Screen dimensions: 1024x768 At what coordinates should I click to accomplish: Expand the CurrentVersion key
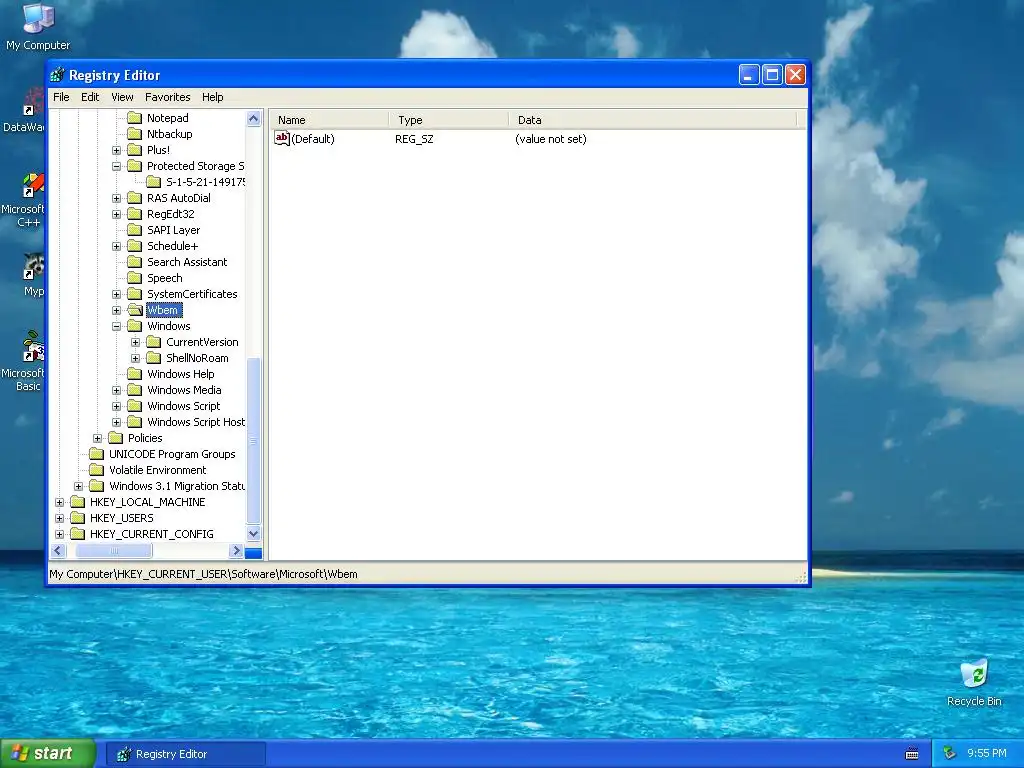(135, 342)
